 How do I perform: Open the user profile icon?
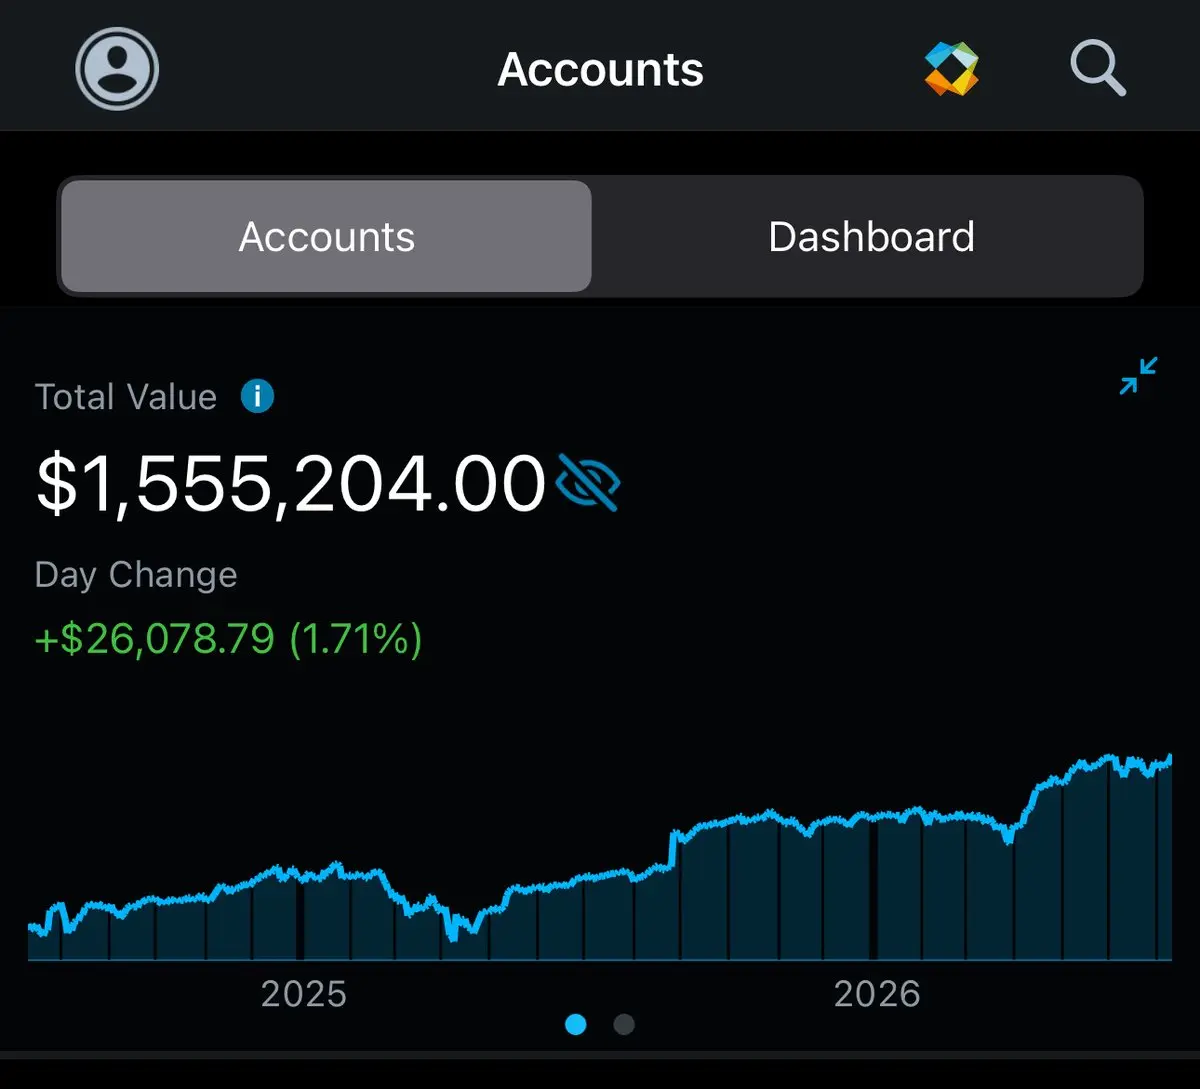tap(117, 69)
